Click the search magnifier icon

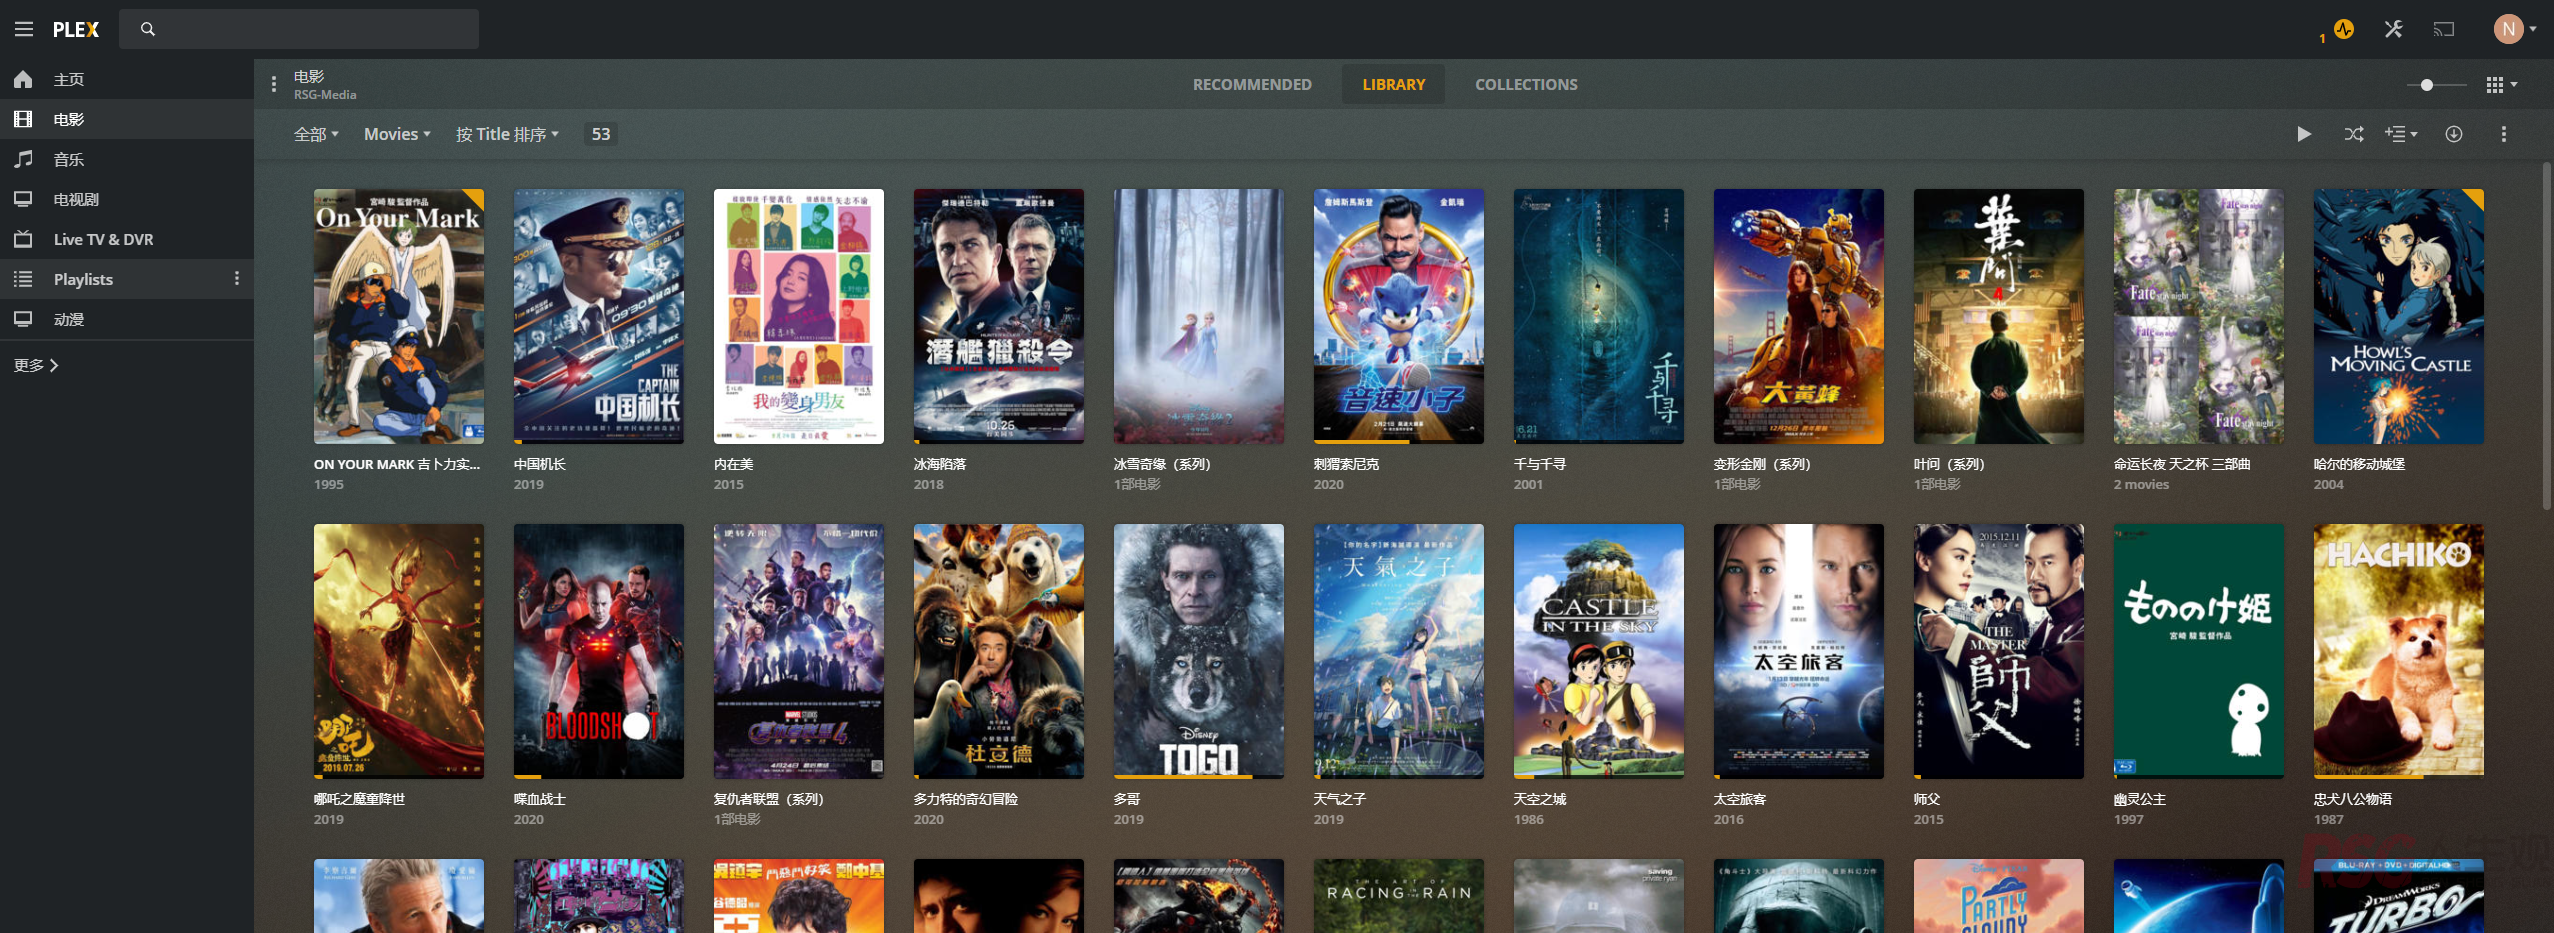[148, 29]
